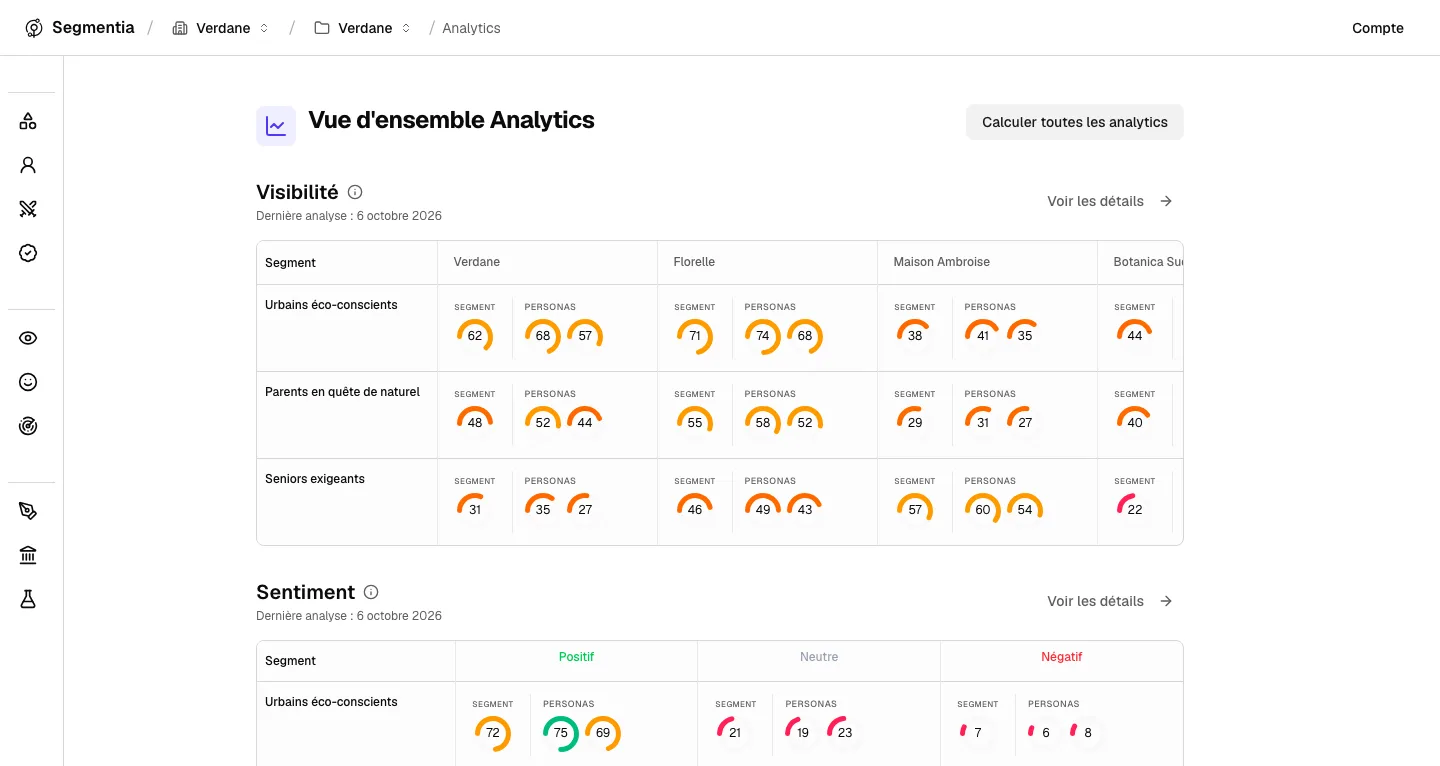The height and width of the screenshot is (766, 1440).
Task: Click the Neutre segment gauge showing 21
Action: pyautogui.click(x=735, y=733)
